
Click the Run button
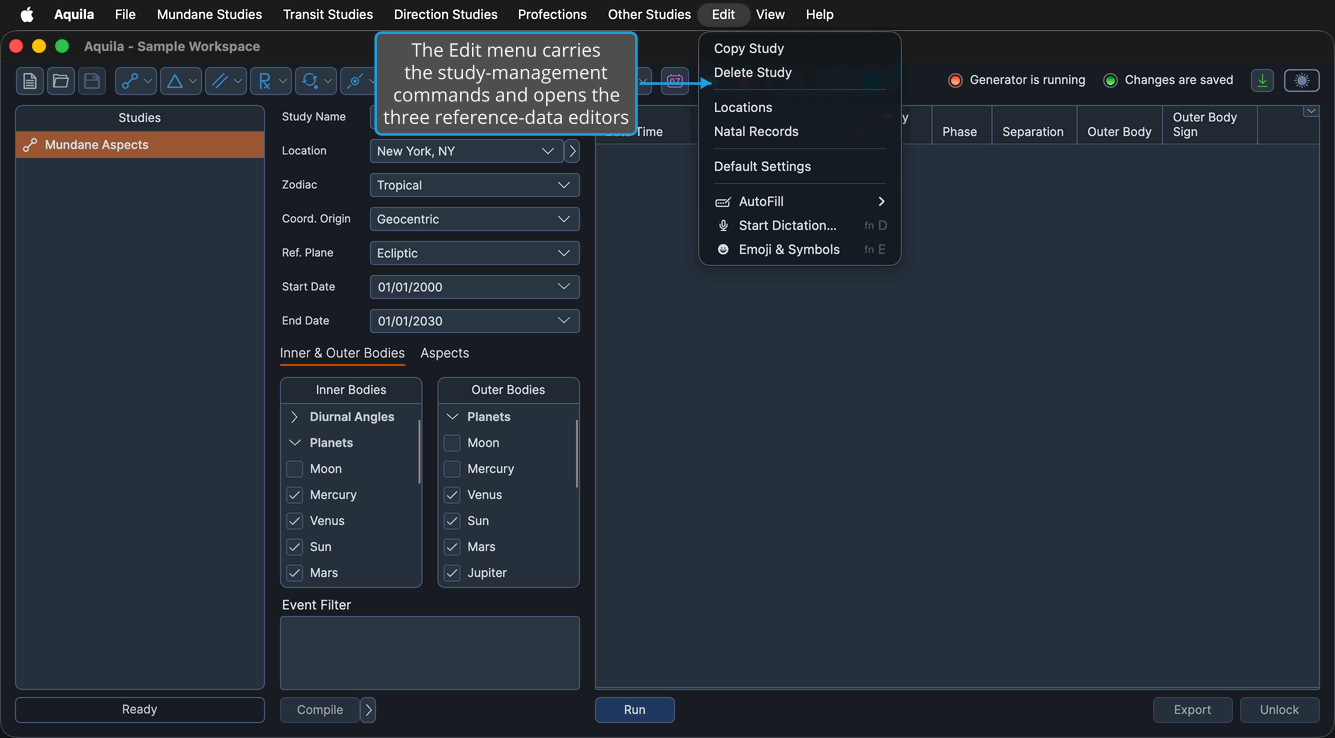pos(635,710)
